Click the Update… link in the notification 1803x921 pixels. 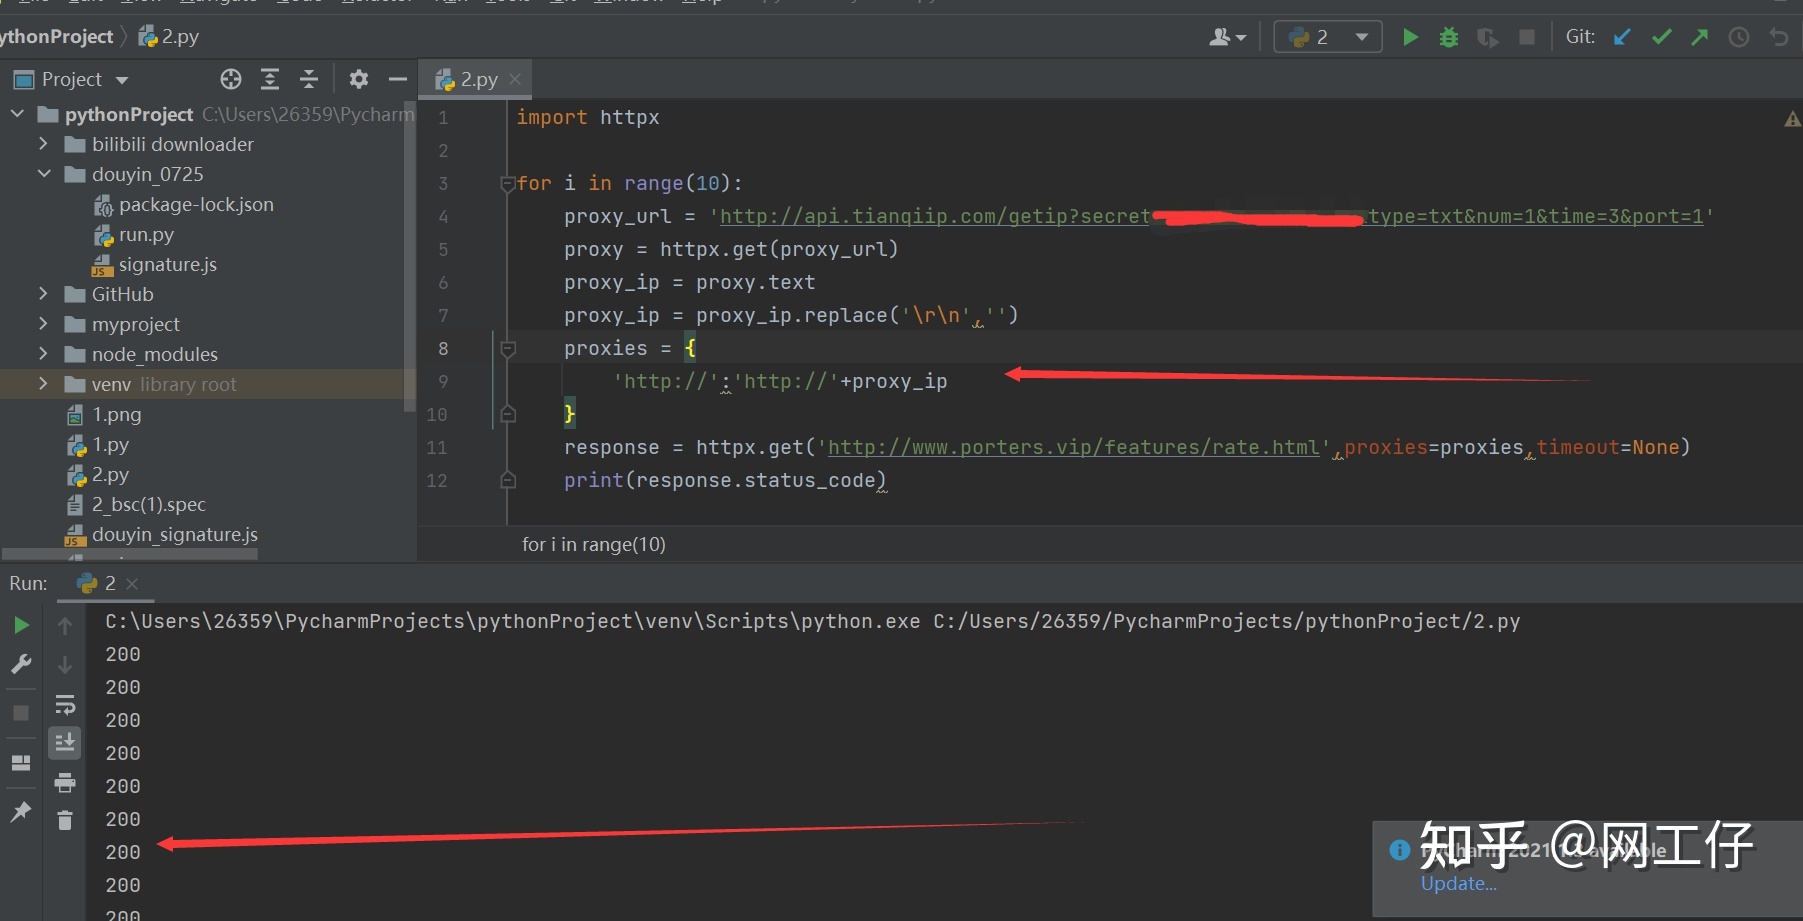(x=1458, y=884)
